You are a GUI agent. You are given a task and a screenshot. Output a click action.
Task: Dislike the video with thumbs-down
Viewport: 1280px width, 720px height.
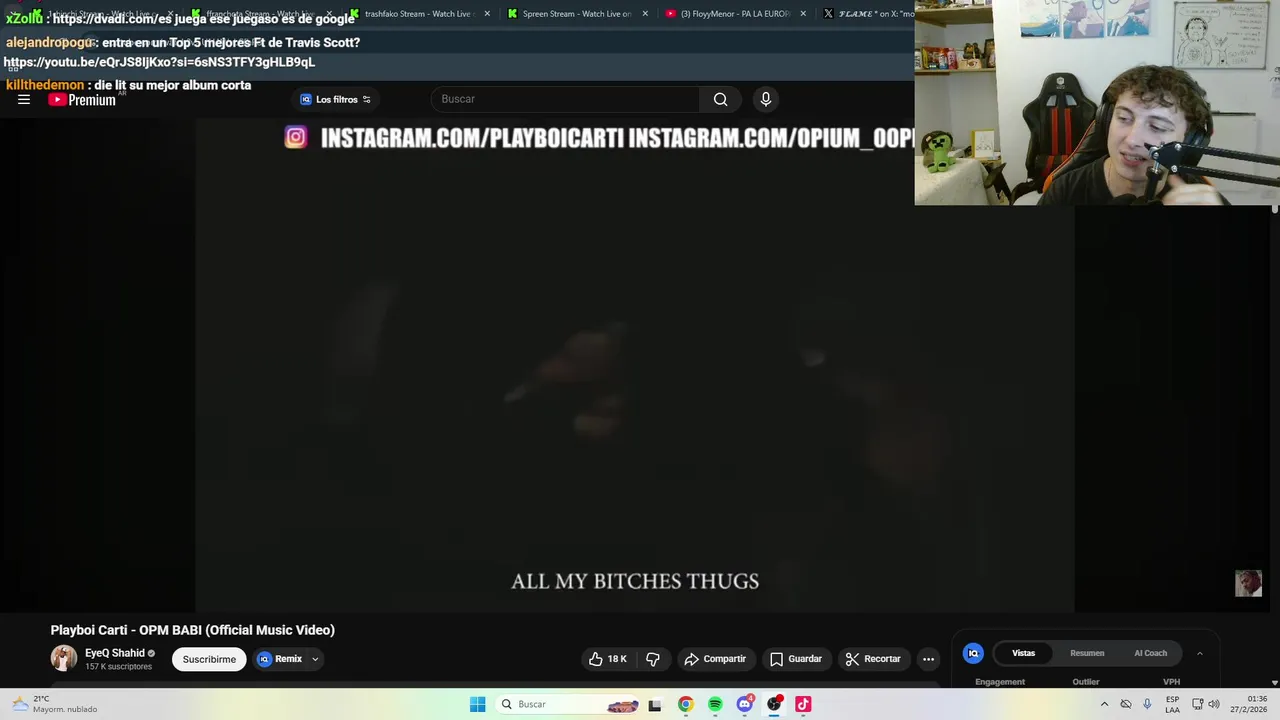click(x=653, y=659)
